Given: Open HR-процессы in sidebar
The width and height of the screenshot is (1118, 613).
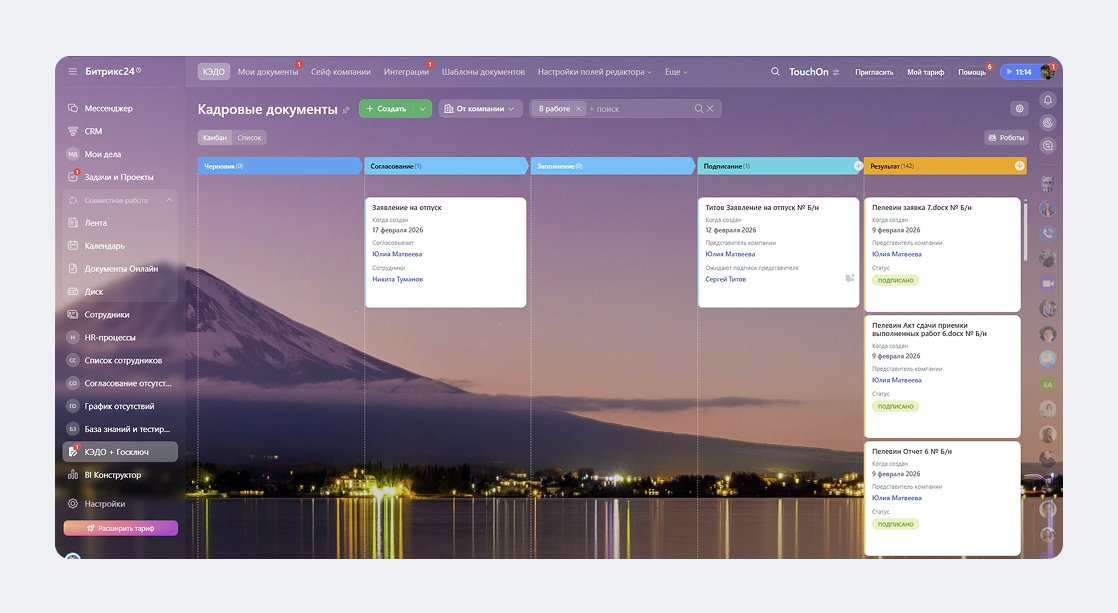Looking at the screenshot, I should [x=110, y=337].
